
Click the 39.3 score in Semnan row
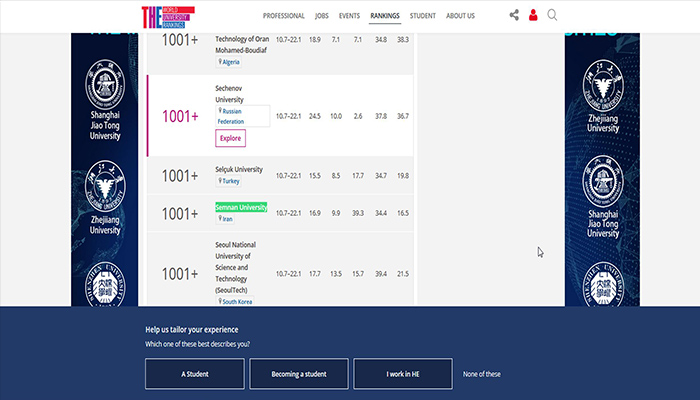point(358,213)
